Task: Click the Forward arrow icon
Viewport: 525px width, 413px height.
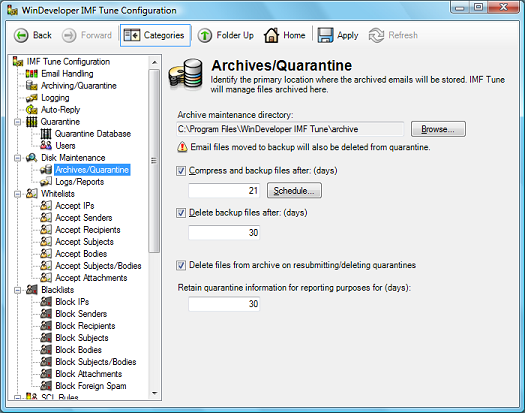Action: [x=69, y=35]
